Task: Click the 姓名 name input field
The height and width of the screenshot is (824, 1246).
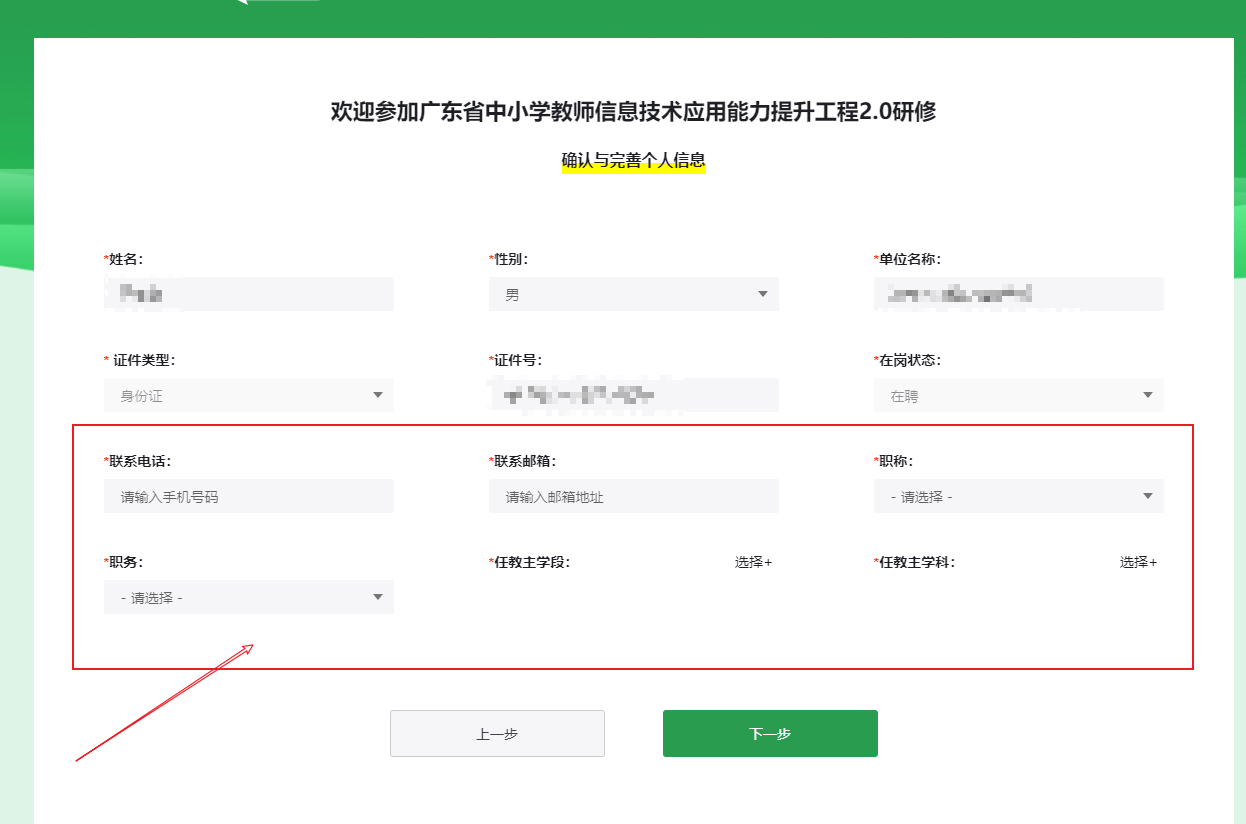Action: (249, 294)
